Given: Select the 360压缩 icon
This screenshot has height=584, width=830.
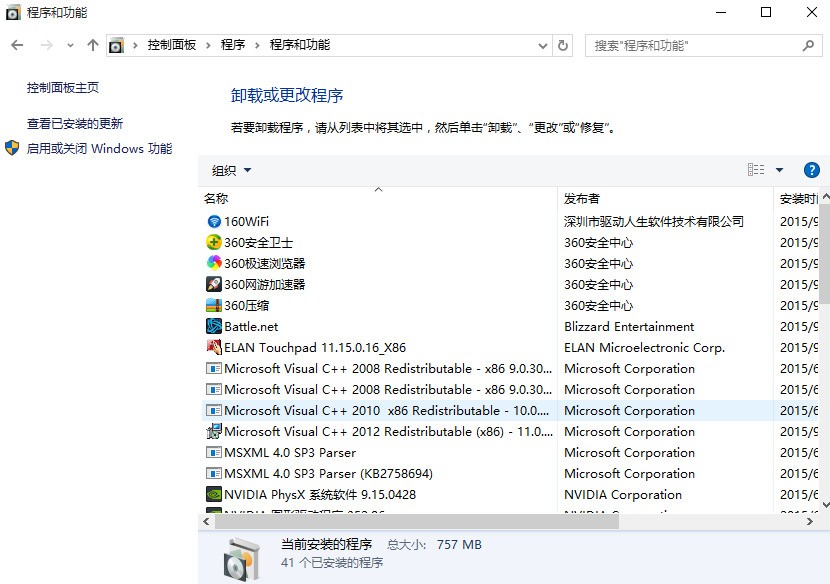Looking at the screenshot, I should 214,306.
